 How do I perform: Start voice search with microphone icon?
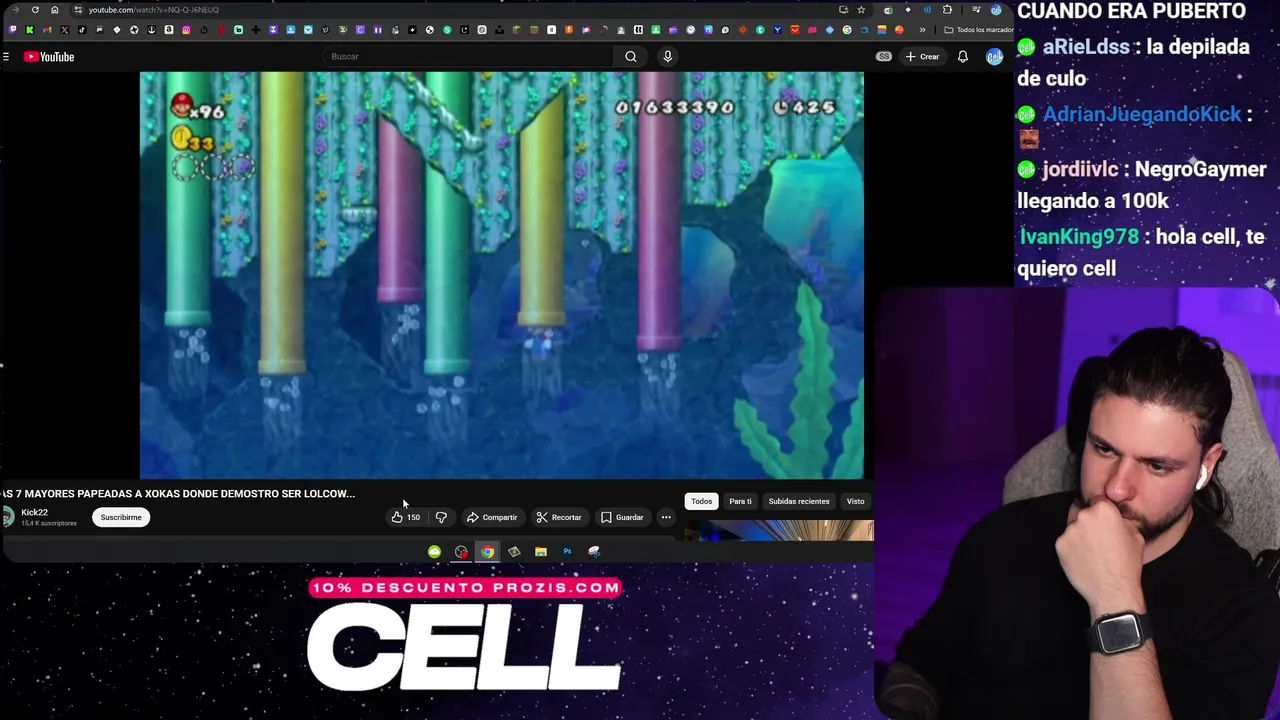(667, 56)
